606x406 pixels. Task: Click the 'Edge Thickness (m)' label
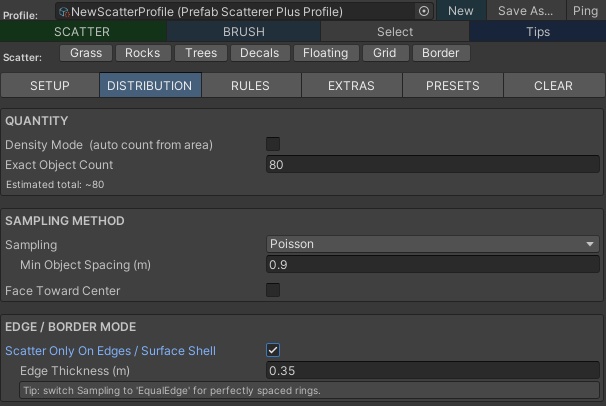click(75, 371)
